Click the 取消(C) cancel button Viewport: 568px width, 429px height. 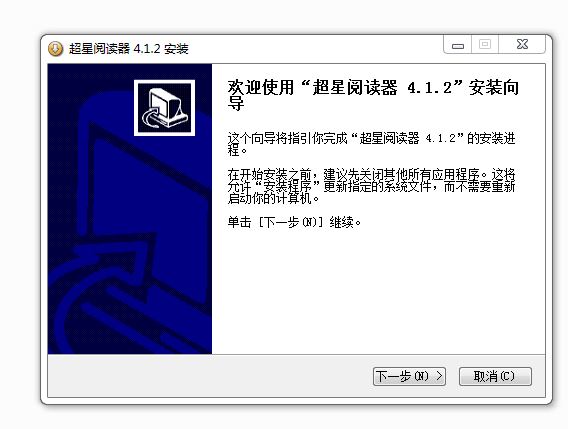pyautogui.click(x=495, y=376)
